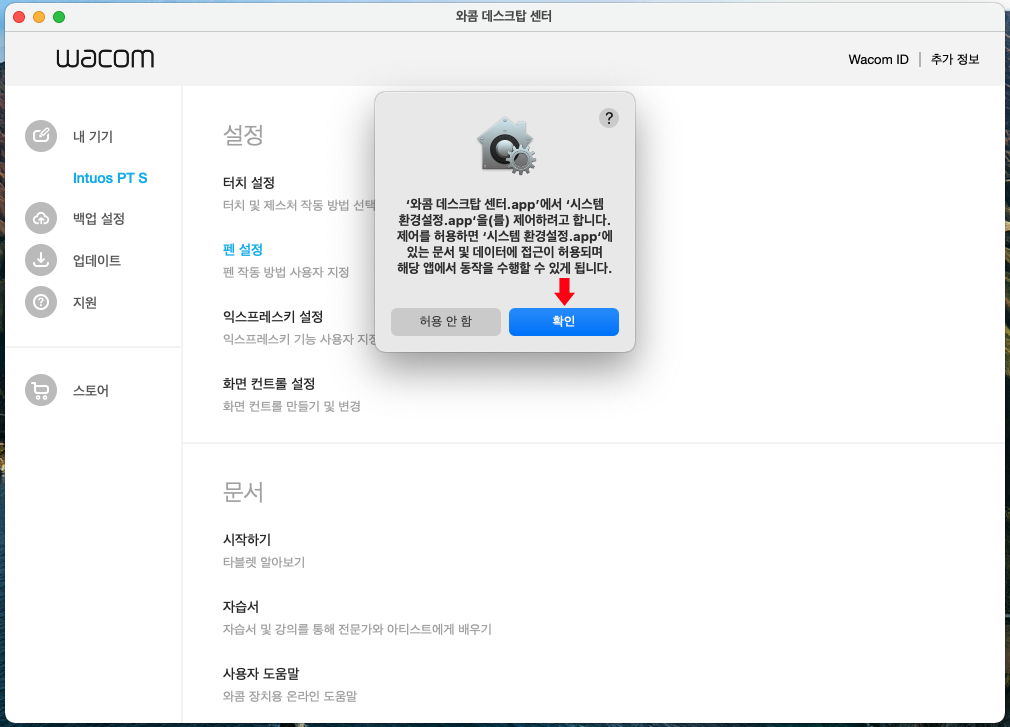Click the help question mark in the dialog
This screenshot has height=727, width=1010.
pyautogui.click(x=609, y=118)
